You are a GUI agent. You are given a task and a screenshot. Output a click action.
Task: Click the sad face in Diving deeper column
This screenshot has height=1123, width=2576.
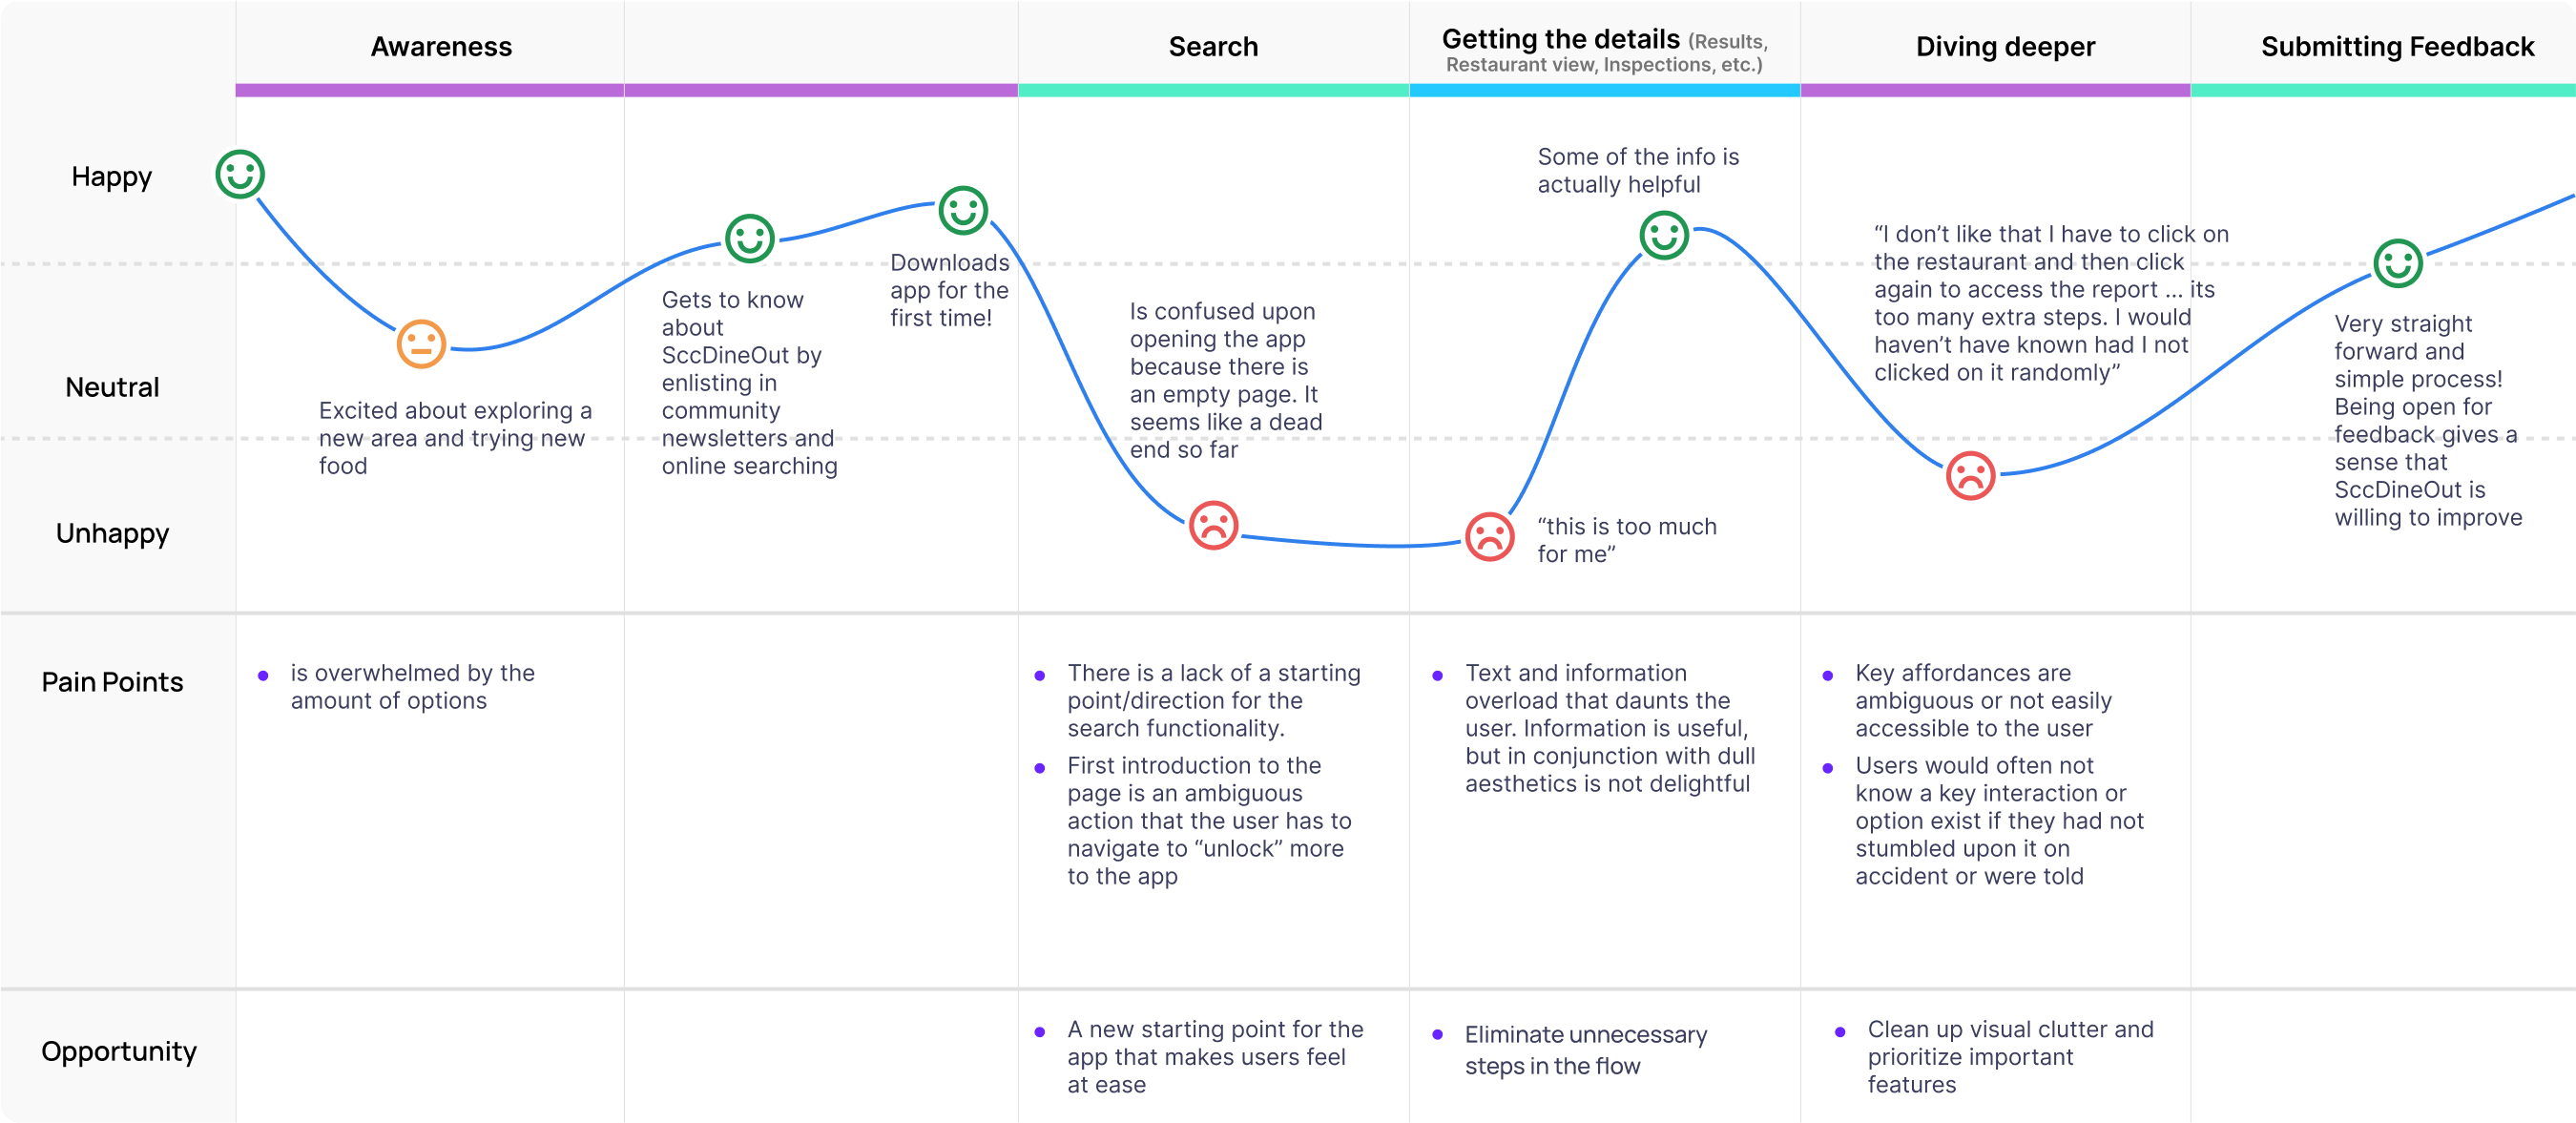(1970, 476)
